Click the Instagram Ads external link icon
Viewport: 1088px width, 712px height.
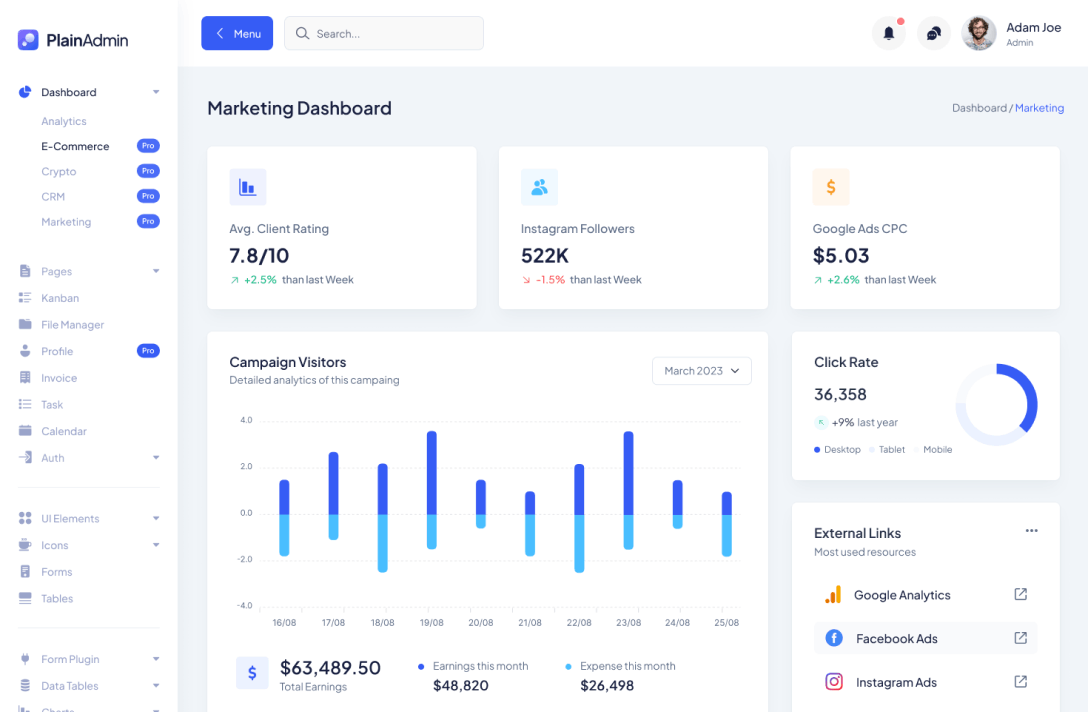point(1020,682)
